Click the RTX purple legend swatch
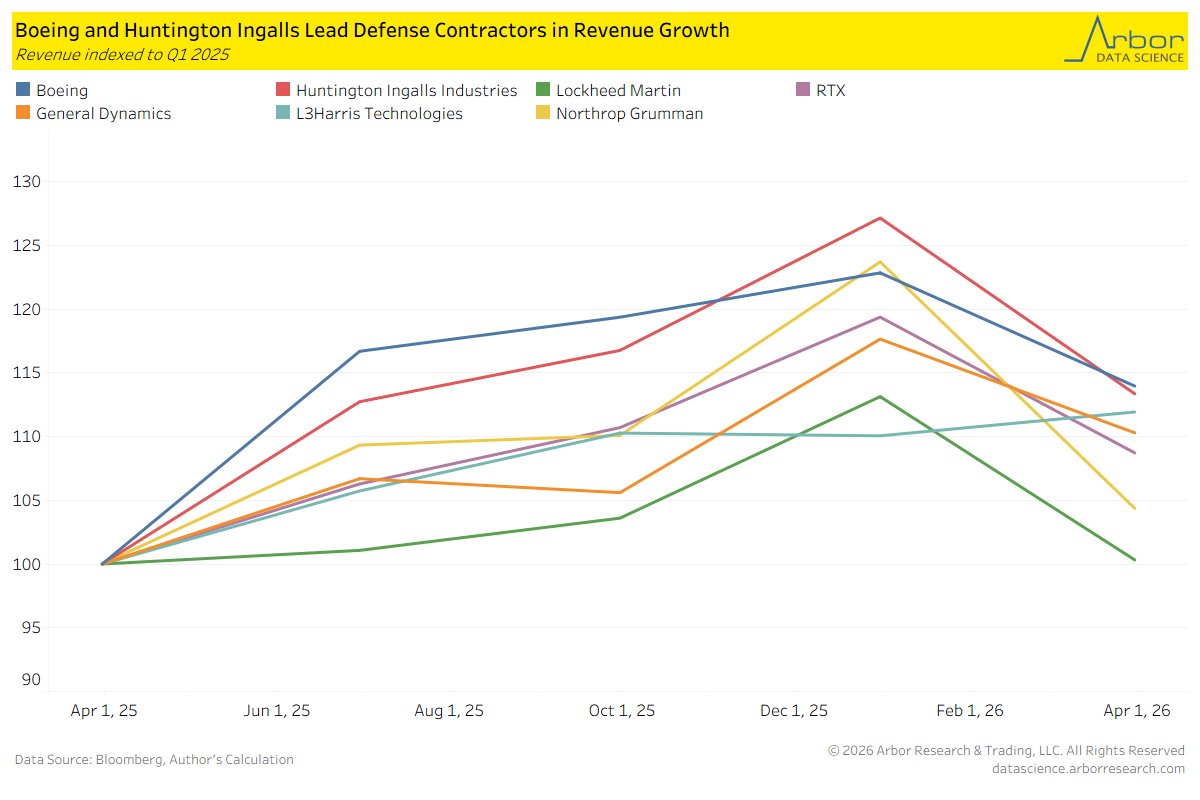The width and height of the screenshot is (1200, 800). (803, 91)
